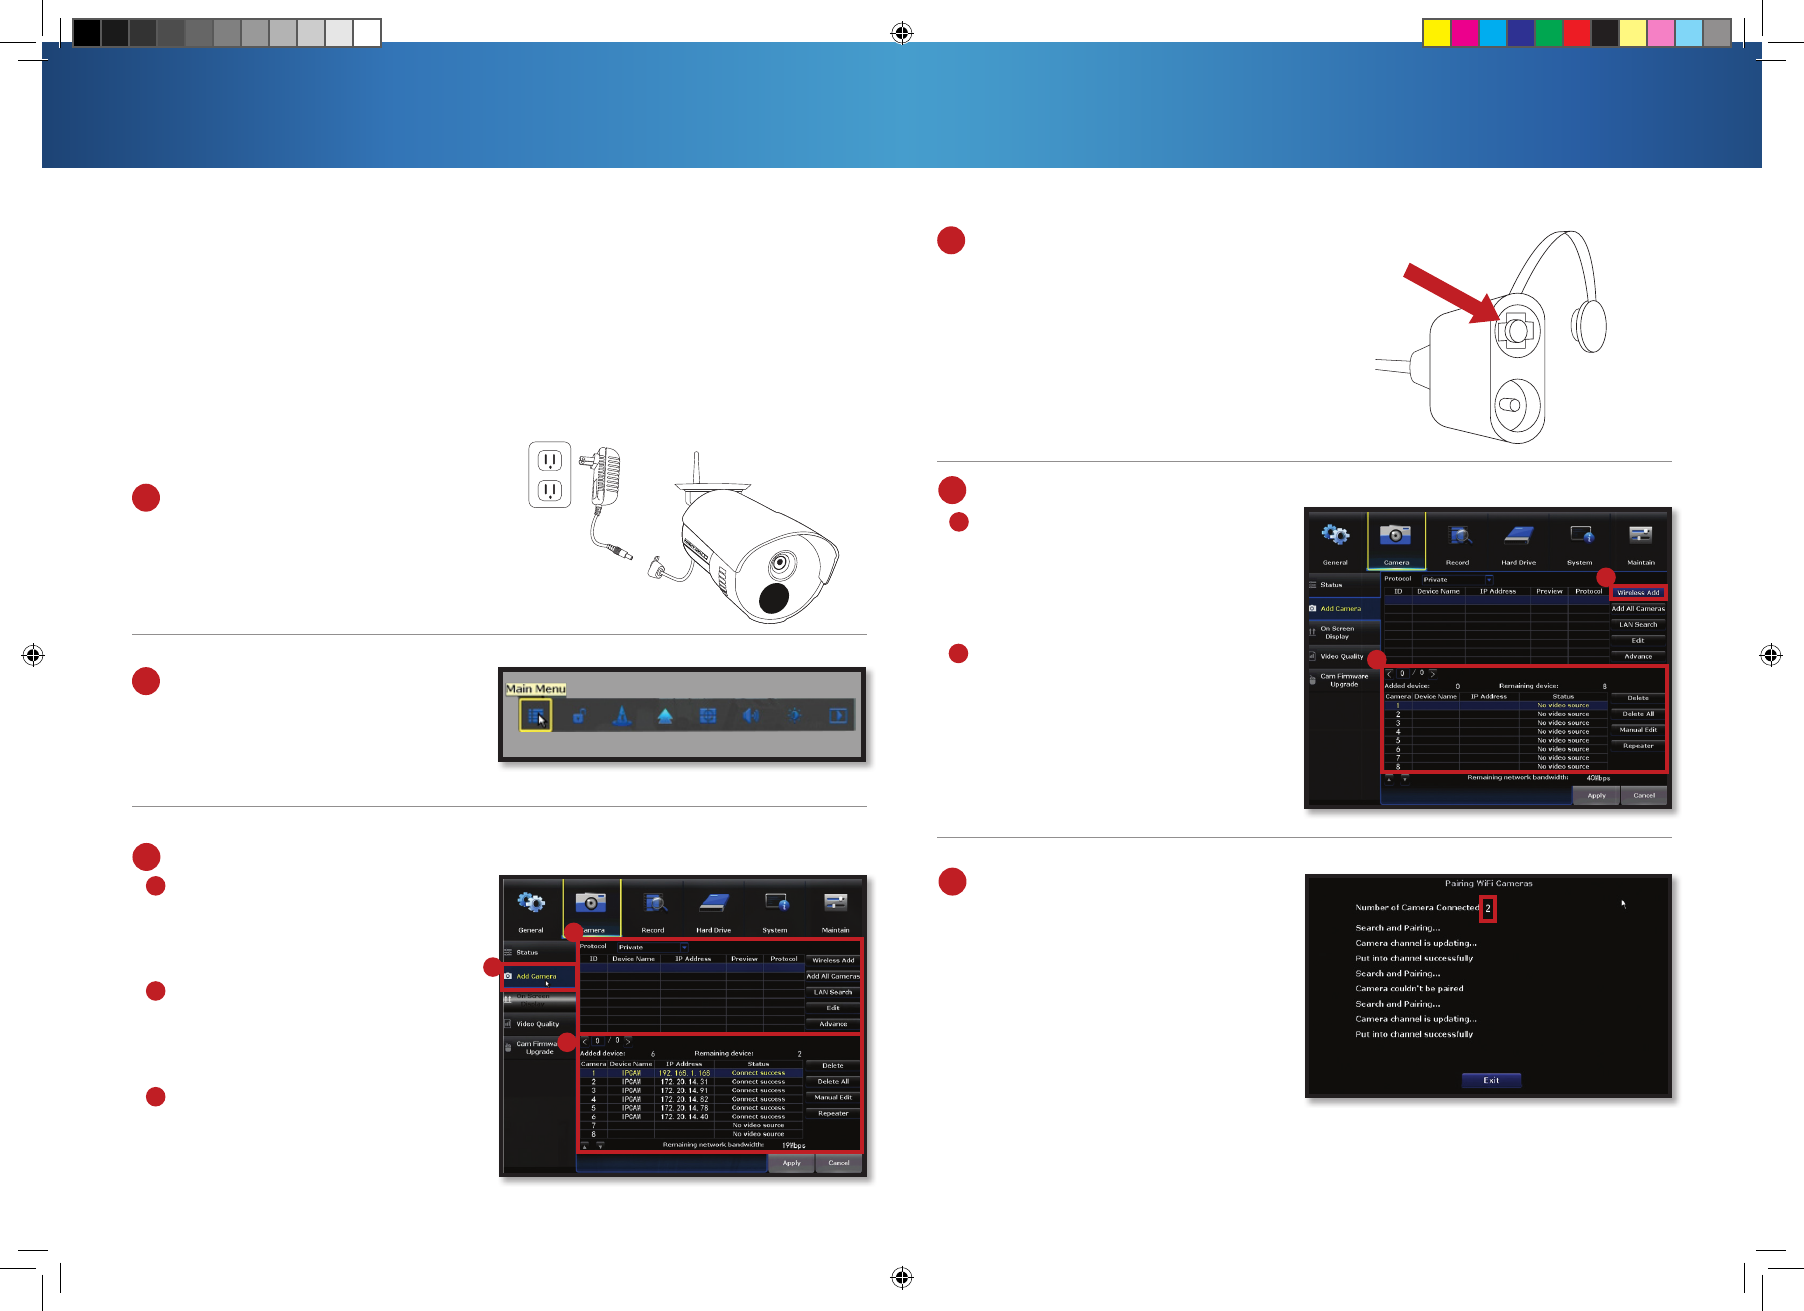The image size is (1804, 1311).
Task: Select camera row with IP 172.20.14.31
Action: coord(691,1082)
